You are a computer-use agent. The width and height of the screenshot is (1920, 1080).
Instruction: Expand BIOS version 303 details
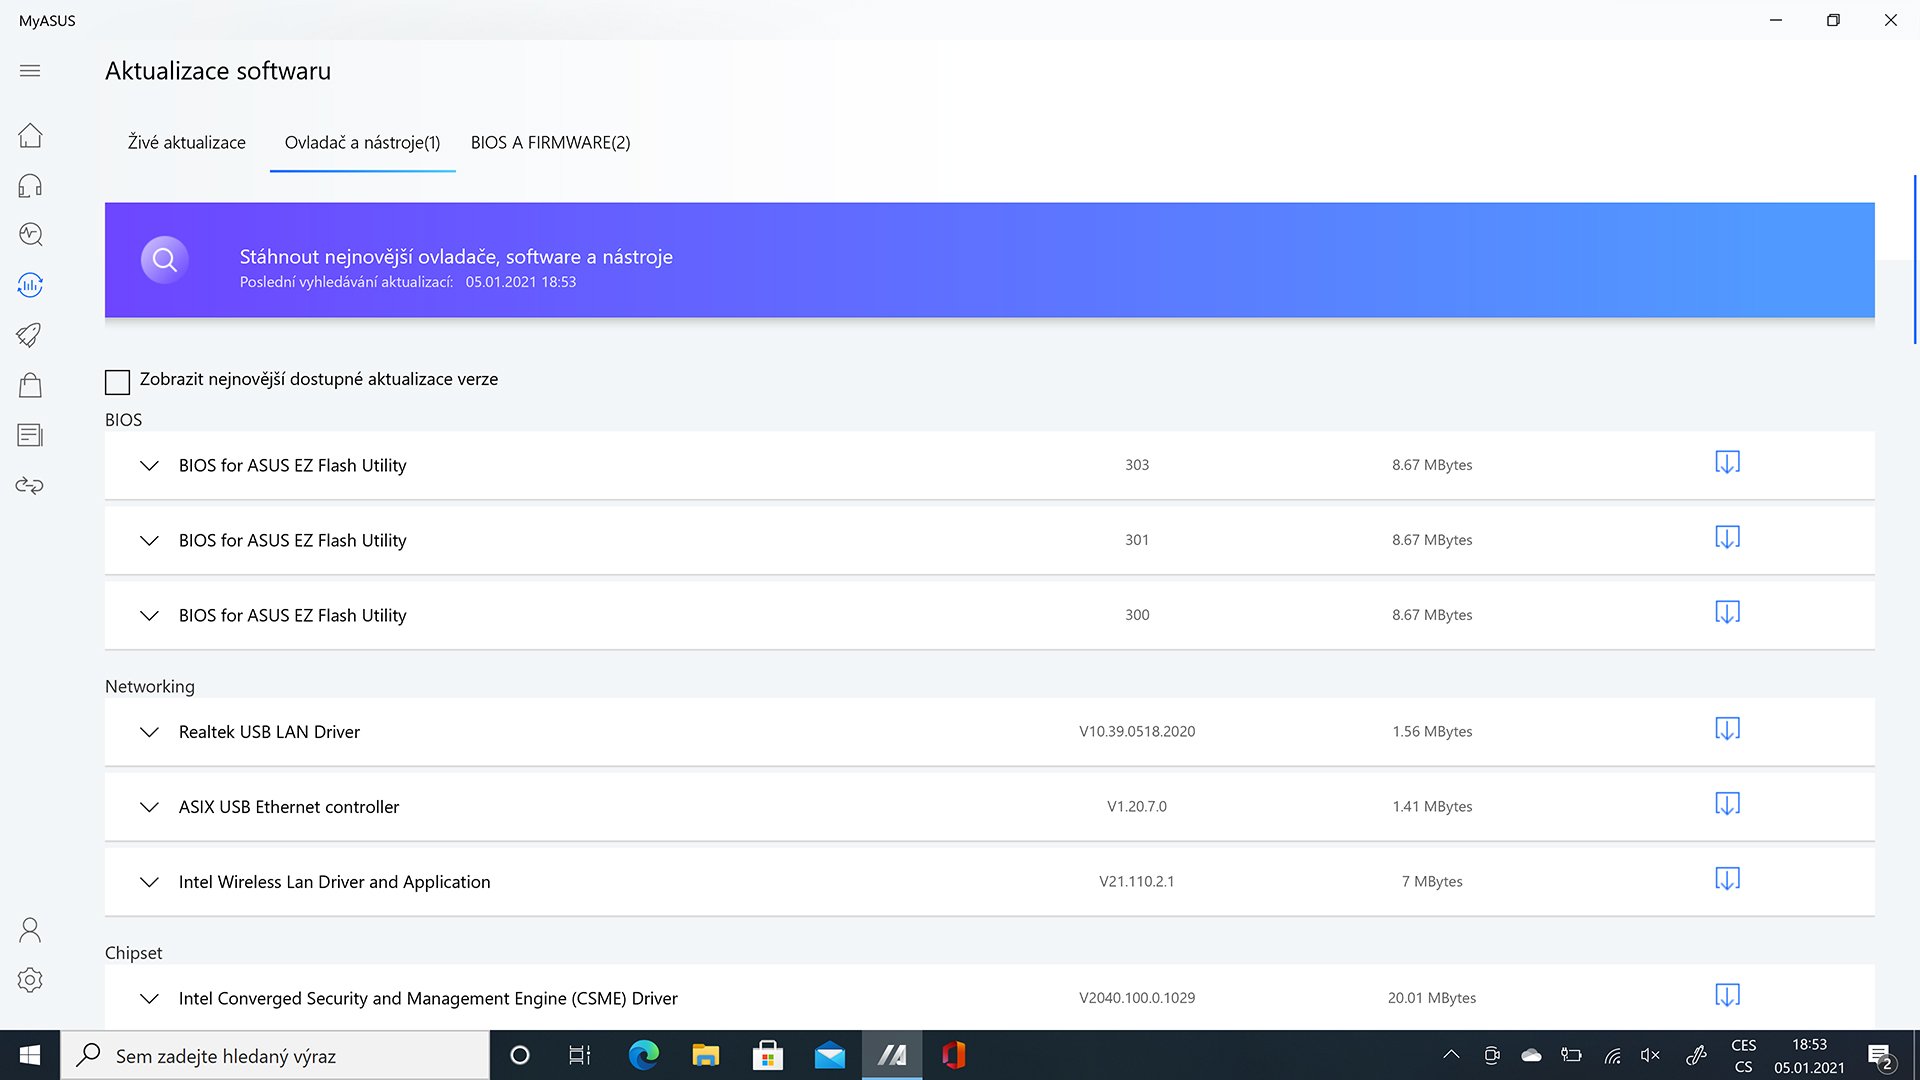[149, 466]
